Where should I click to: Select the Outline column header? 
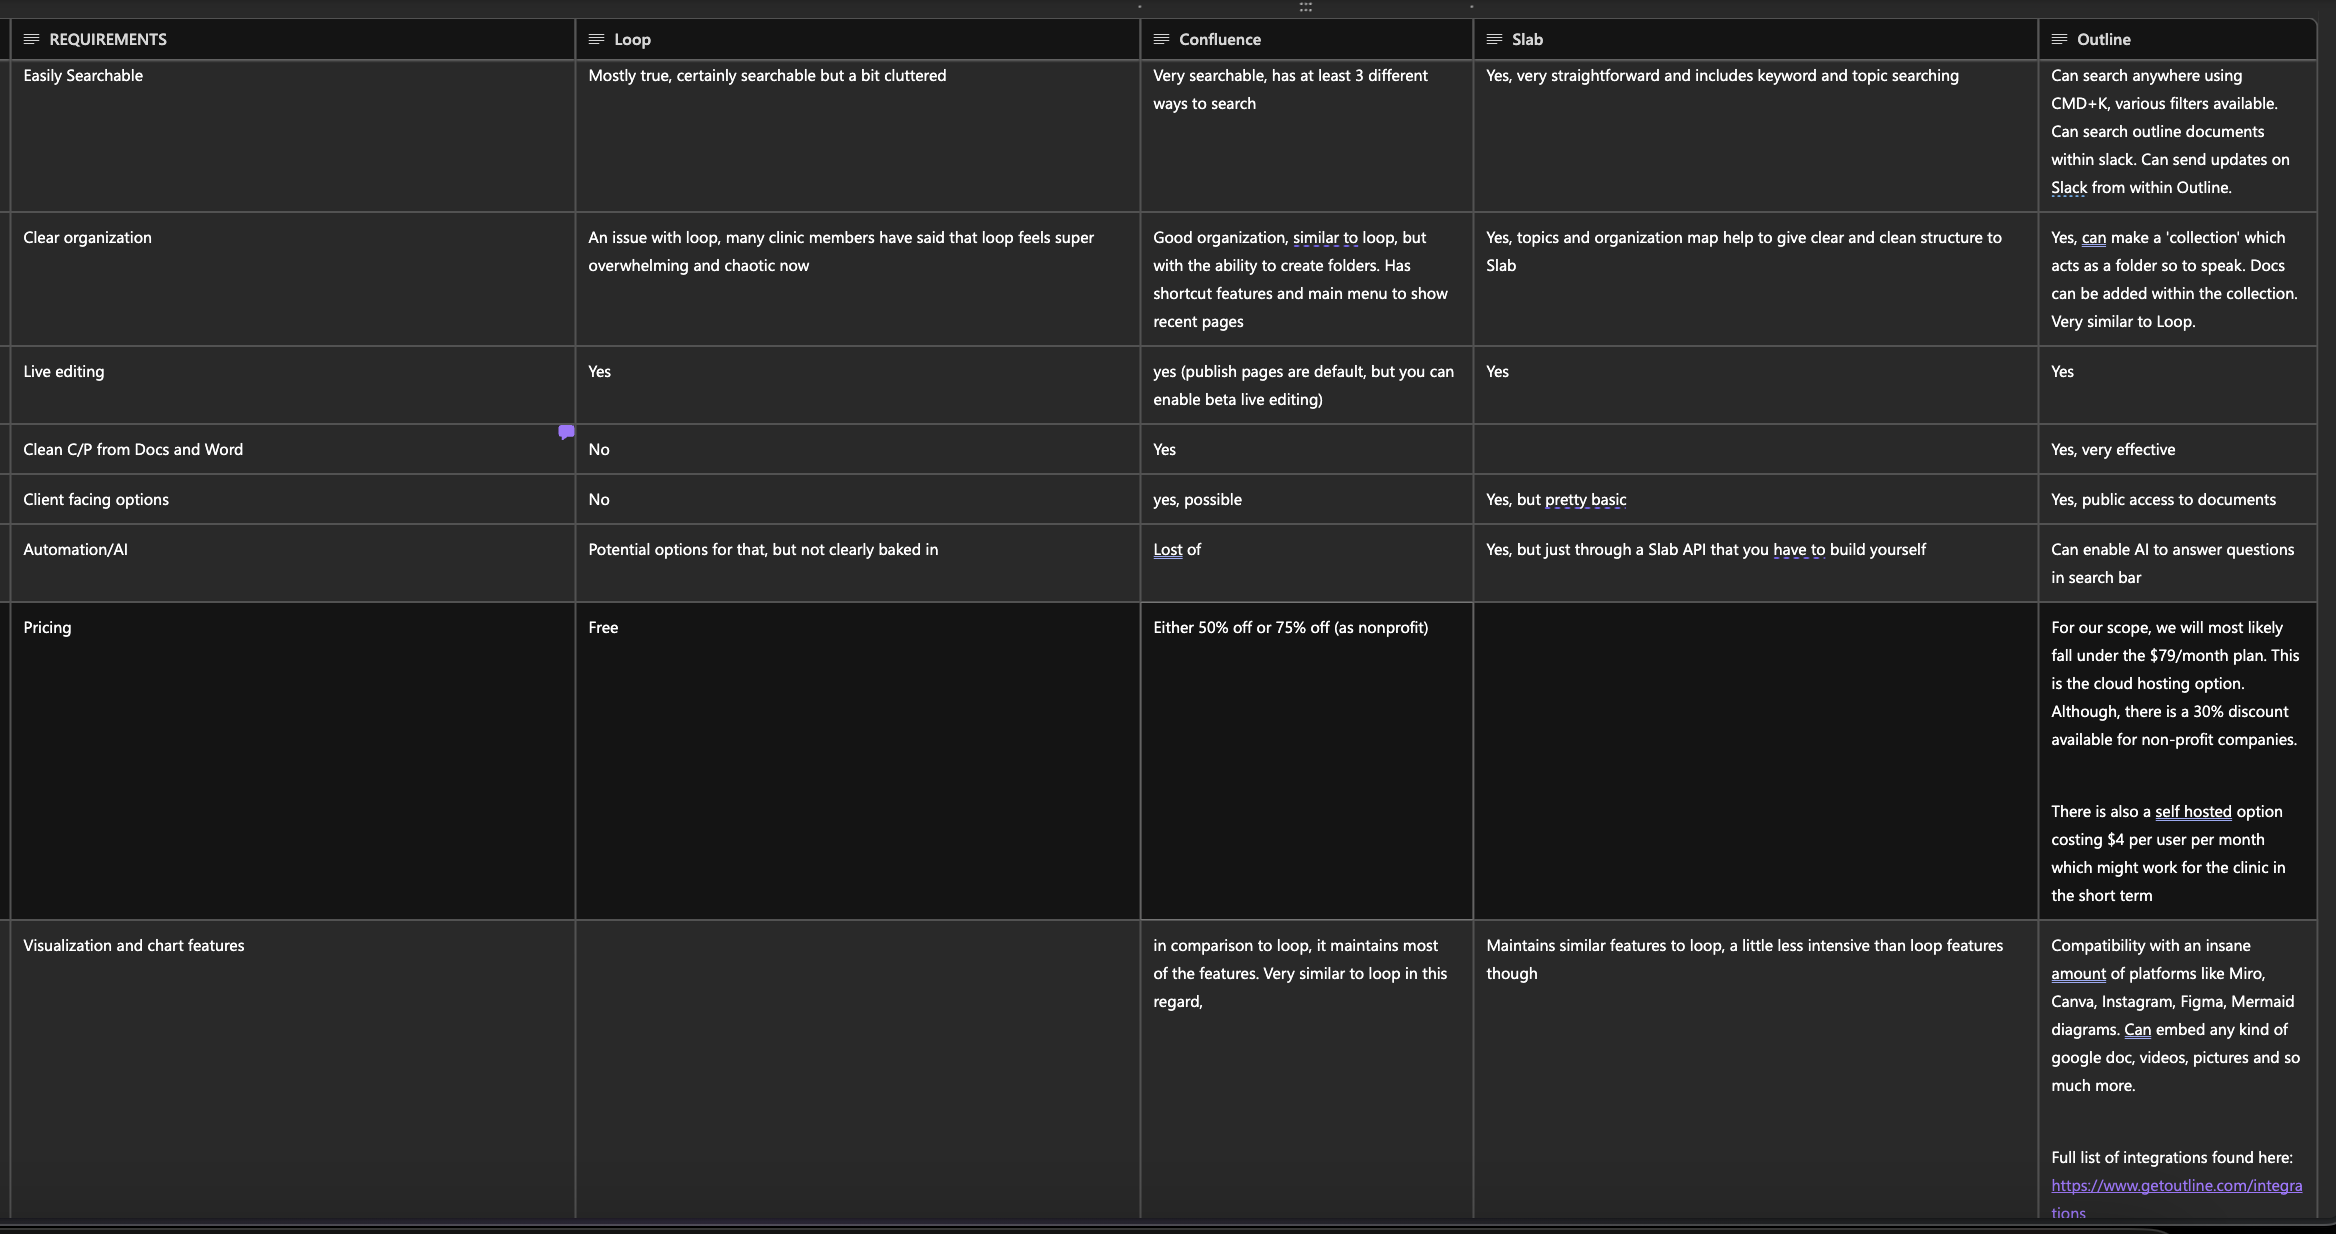tap(2178, 39)
